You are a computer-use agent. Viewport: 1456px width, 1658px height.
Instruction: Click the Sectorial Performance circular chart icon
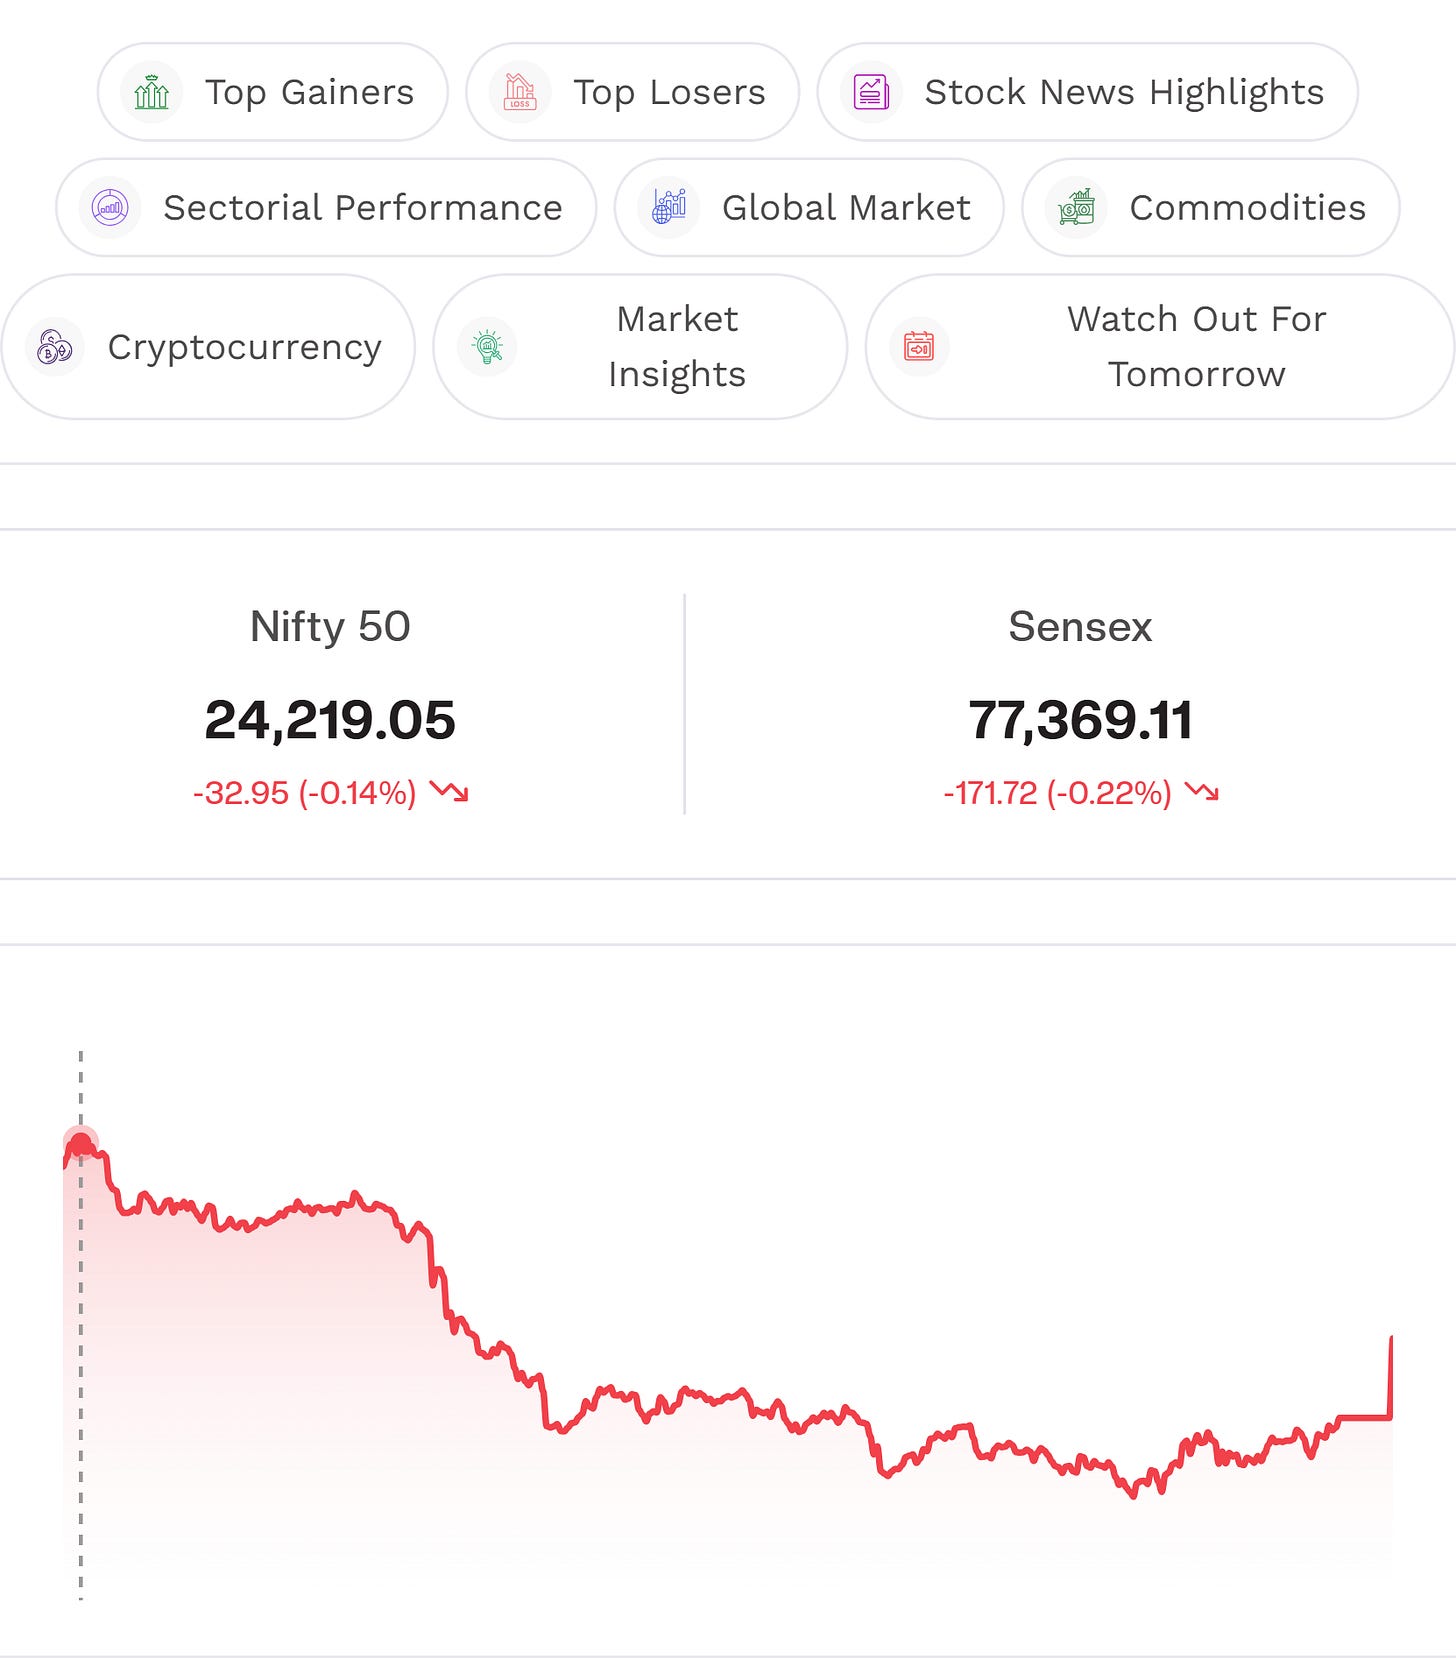pos(110,208)
